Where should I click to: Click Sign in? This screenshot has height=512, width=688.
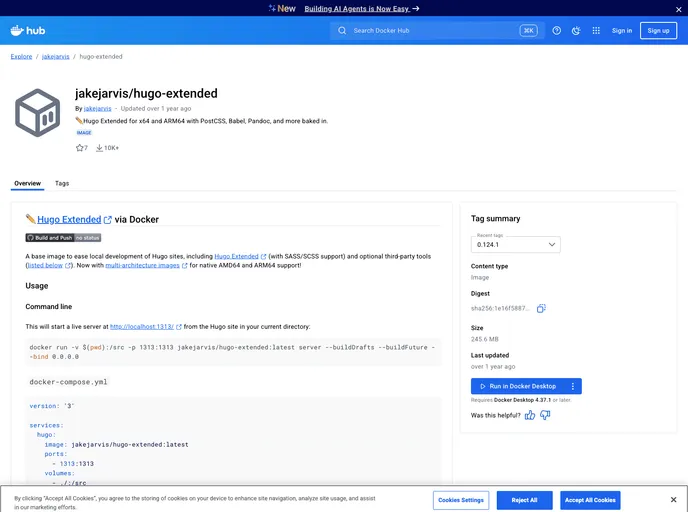pyautogui.click(x=622, y=31)
